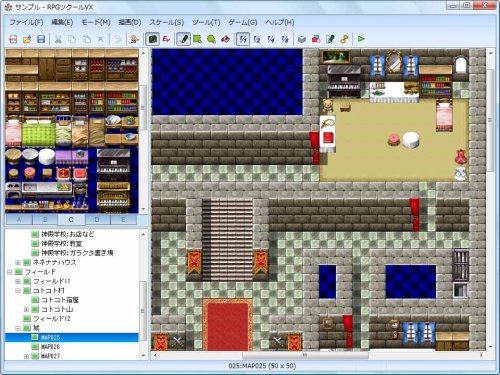Select the Ellipse drawing tool
Viewport: 500px width, 375px height.
pos(211,39)
